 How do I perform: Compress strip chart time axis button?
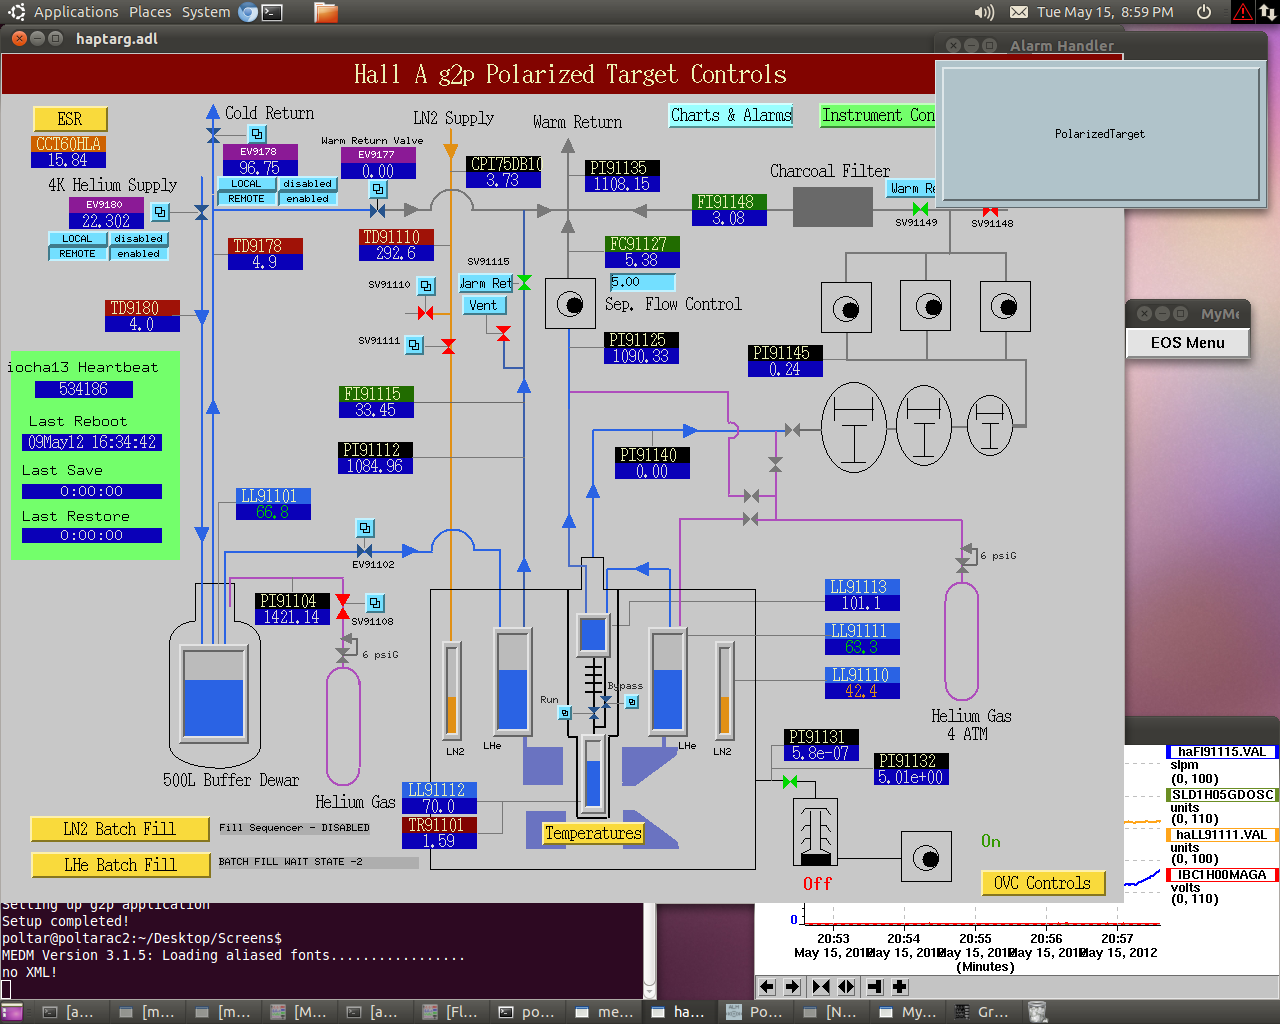point(821,987)
